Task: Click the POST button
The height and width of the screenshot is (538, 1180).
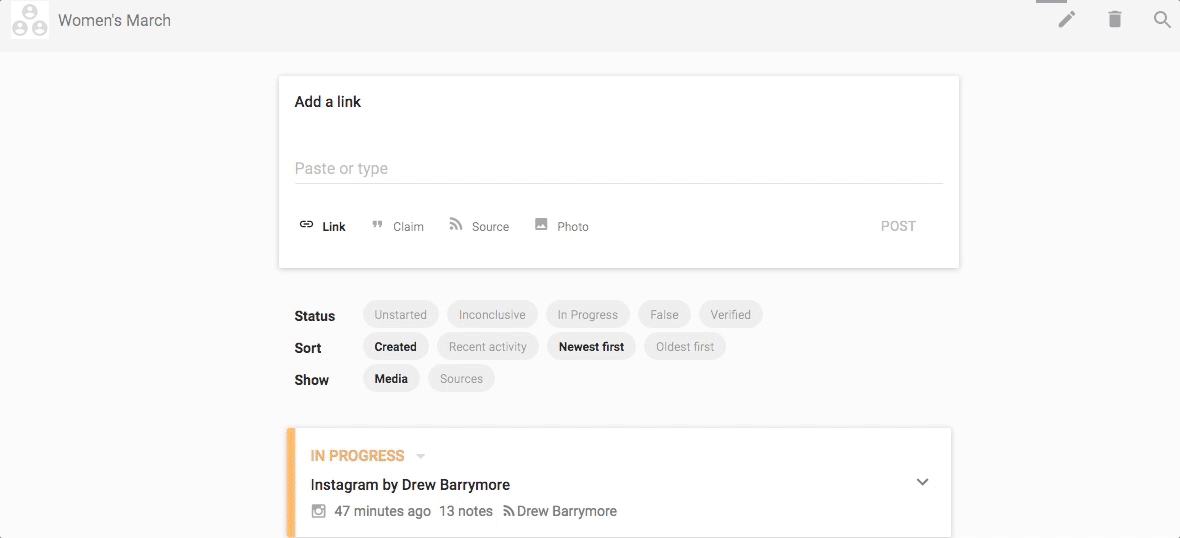Action: tap(898, 226)
